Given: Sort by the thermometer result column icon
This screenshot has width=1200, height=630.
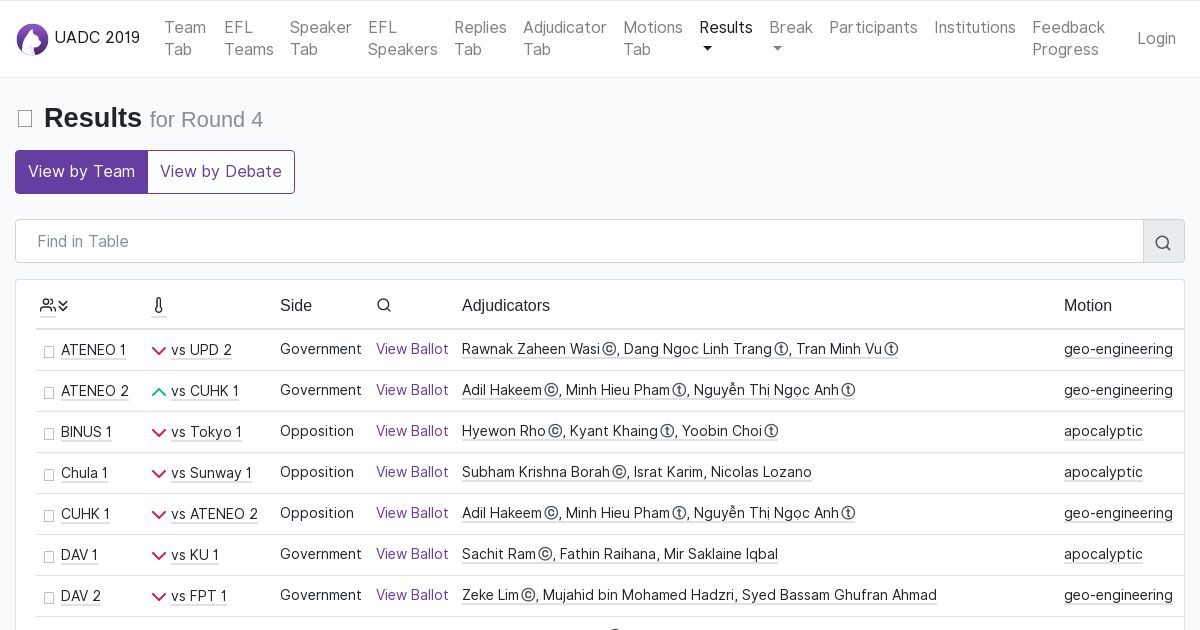Looking at the screenshot, I should pyautogui.click(x=158, y=306).
